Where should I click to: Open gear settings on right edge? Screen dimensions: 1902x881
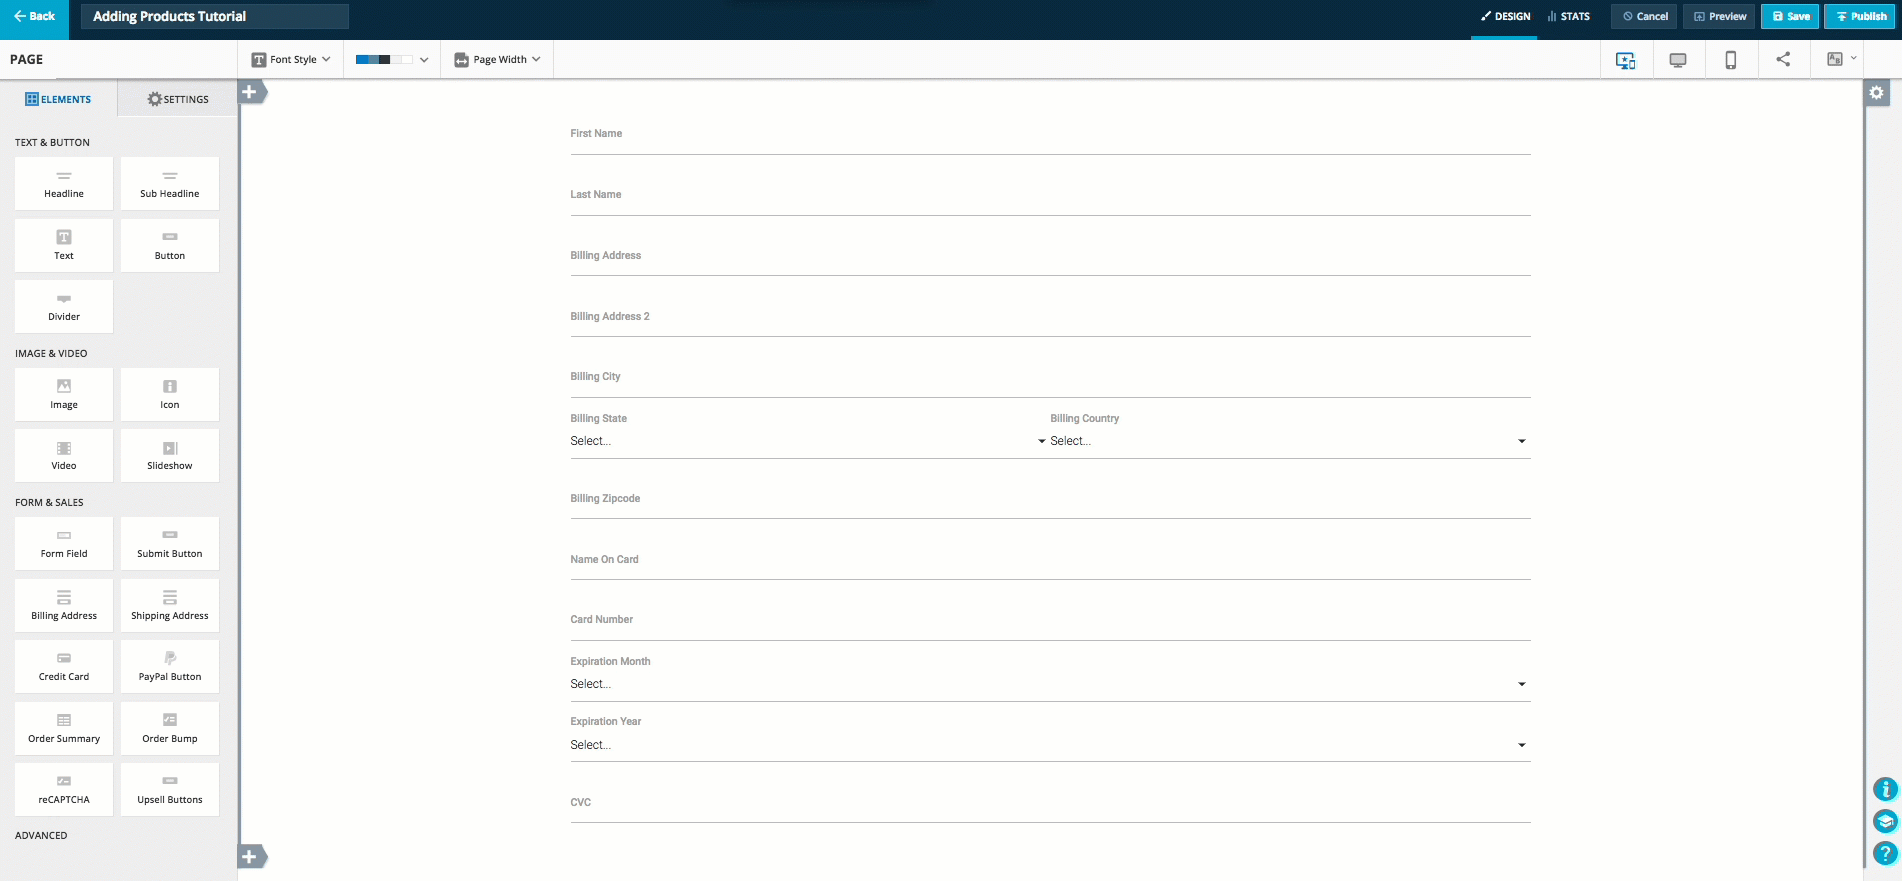(1877, 93)
